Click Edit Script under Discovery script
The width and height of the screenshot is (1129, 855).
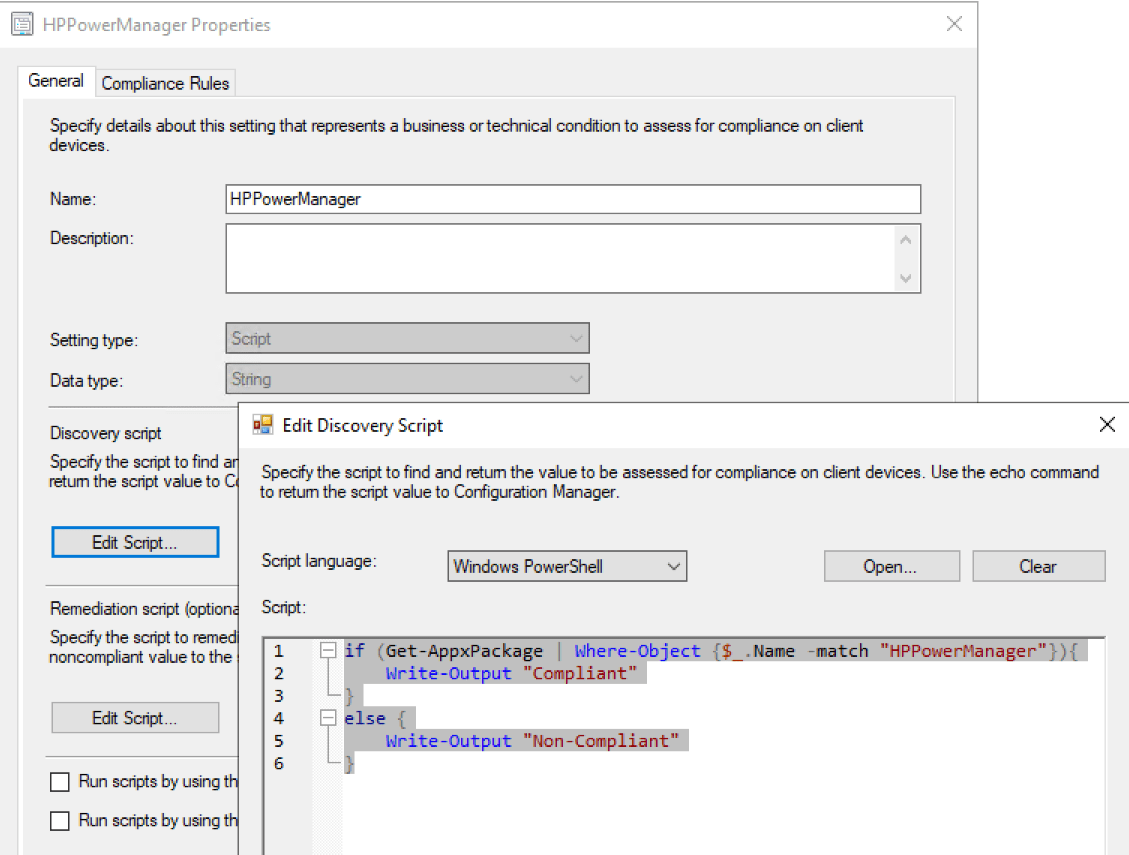135,541
